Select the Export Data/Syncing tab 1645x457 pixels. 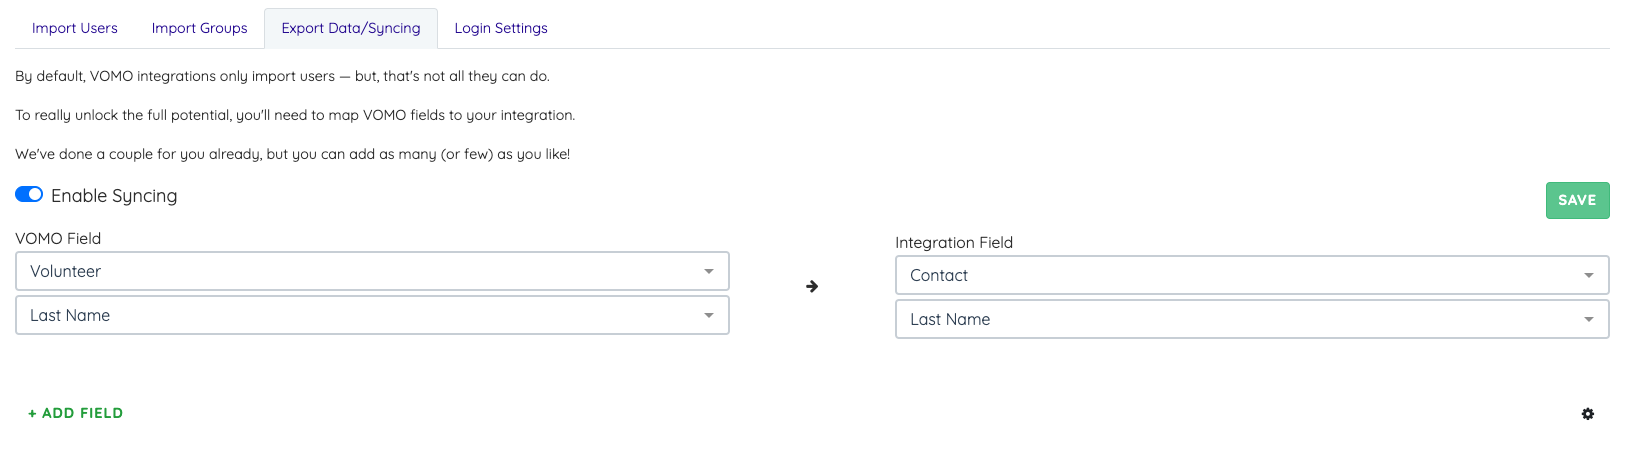[x=351, y=28]
